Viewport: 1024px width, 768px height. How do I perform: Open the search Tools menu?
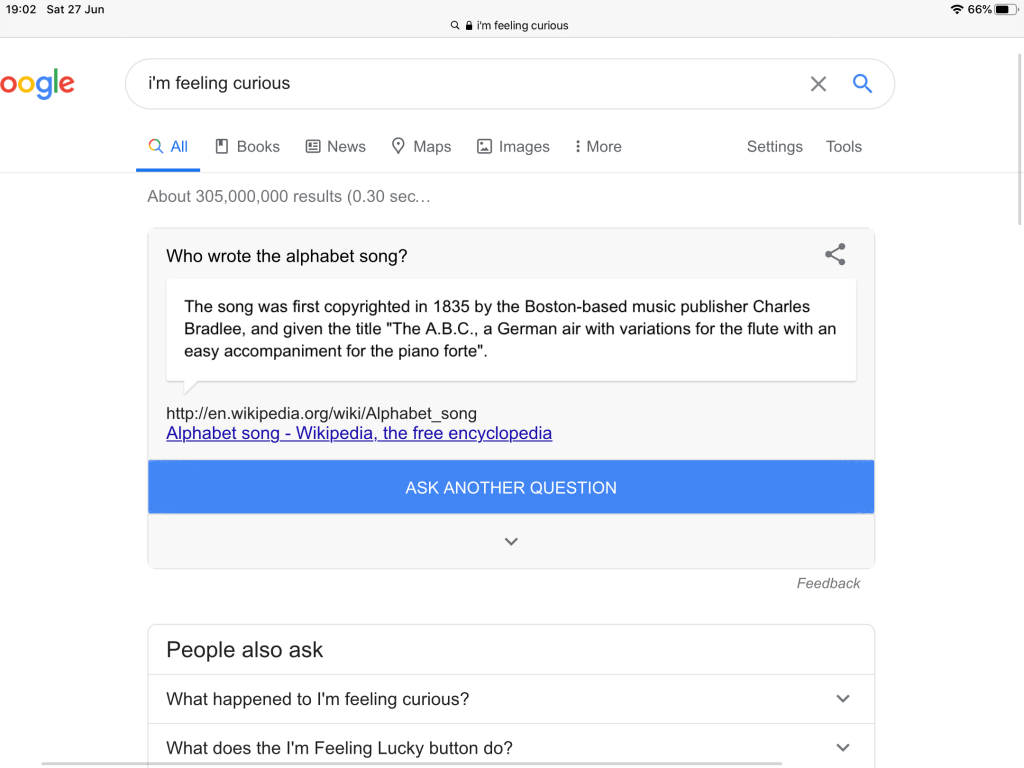click(843, 146)
